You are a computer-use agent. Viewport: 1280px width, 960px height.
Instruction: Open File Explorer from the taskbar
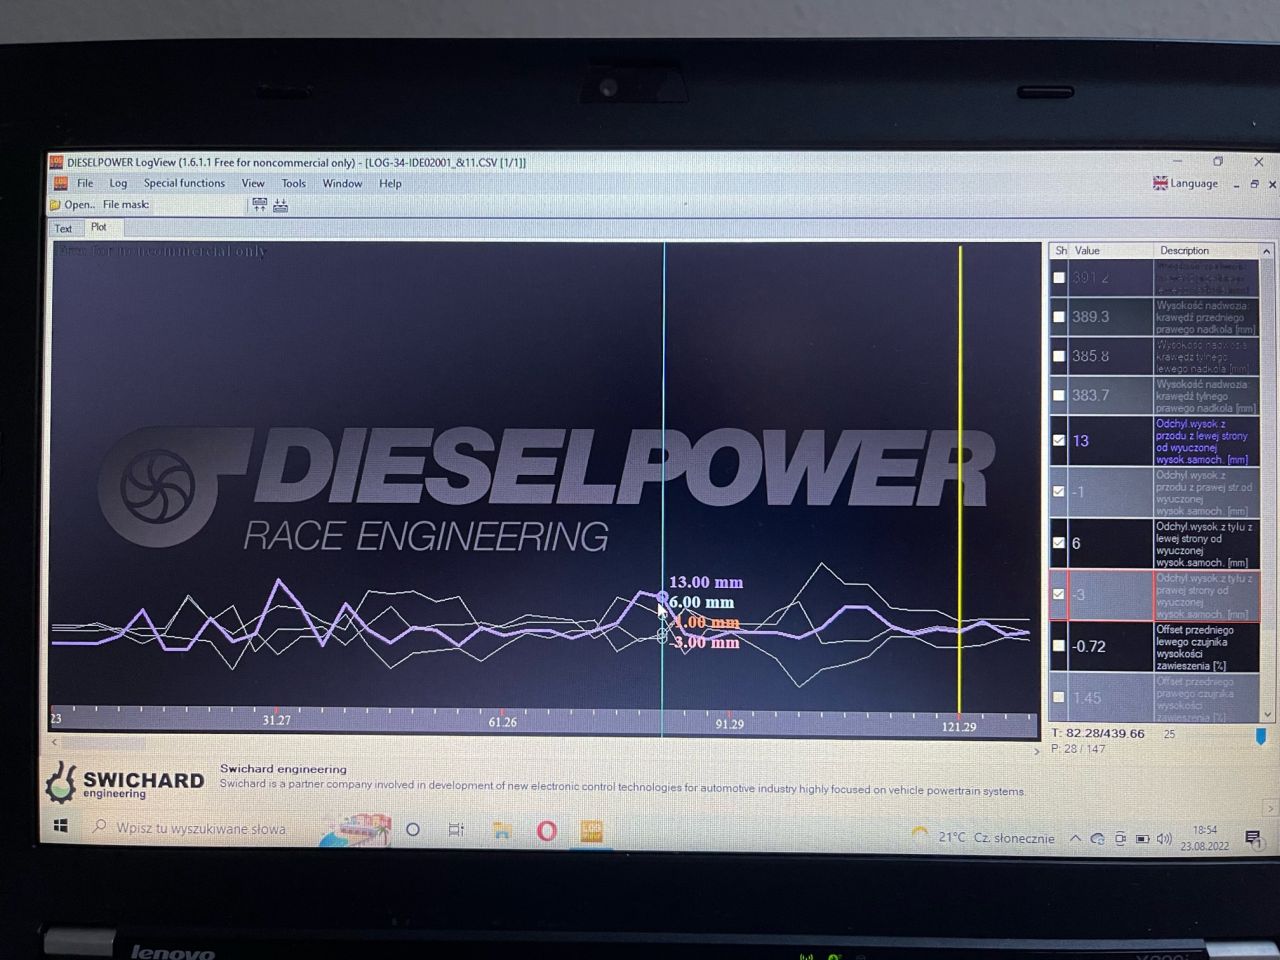pos(502,830)
